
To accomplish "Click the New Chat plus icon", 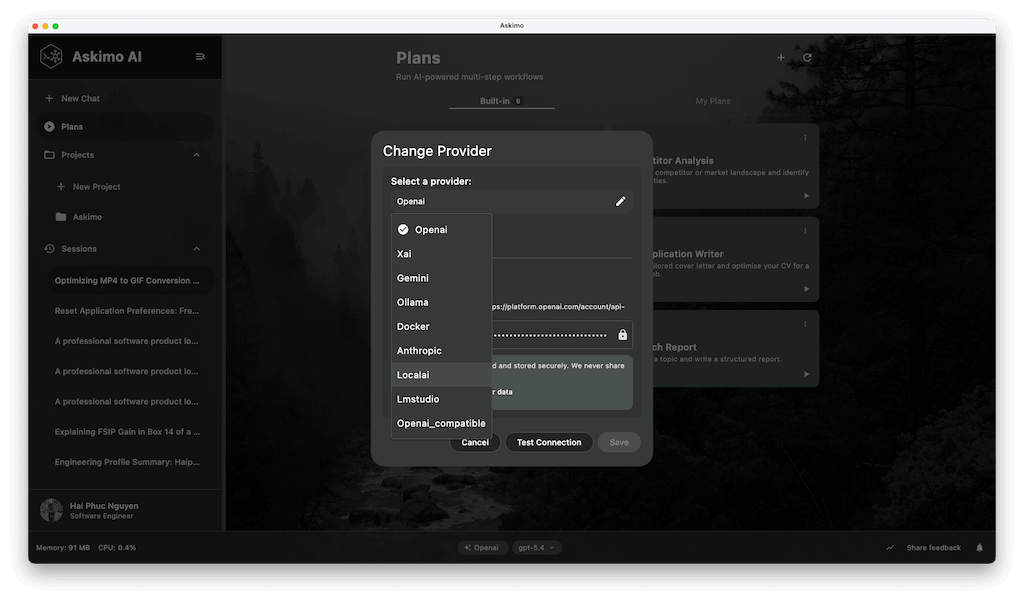I will pos(49,98).
